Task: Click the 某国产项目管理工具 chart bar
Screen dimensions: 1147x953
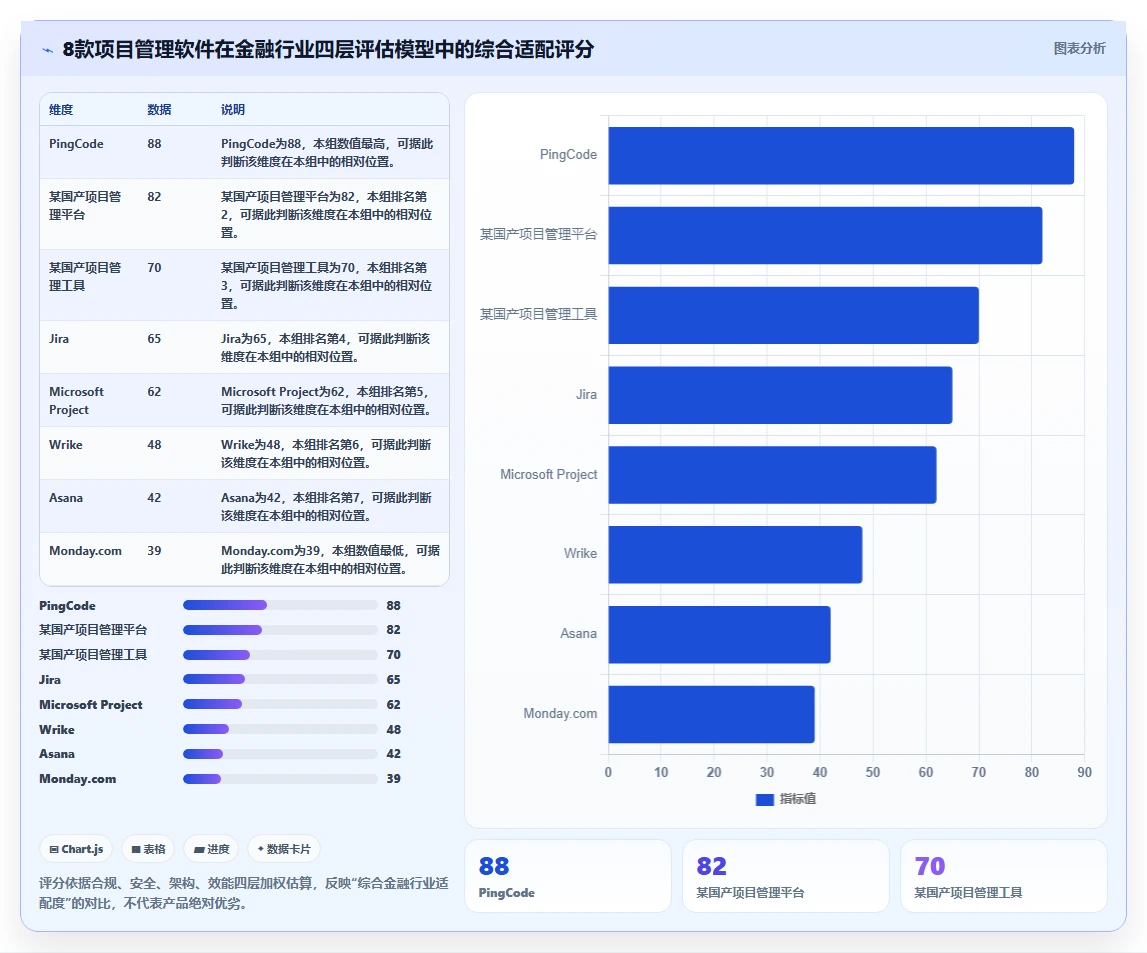Action: (794, 315)
